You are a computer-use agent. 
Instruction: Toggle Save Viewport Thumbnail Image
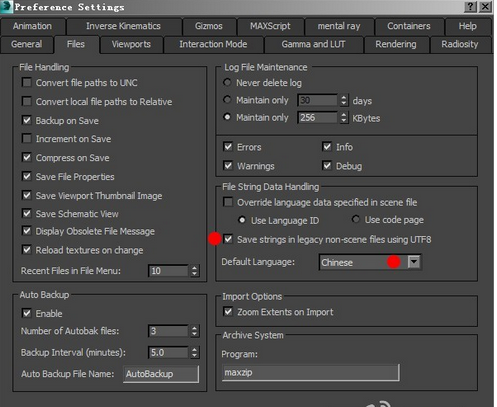(x=27, y=195)
